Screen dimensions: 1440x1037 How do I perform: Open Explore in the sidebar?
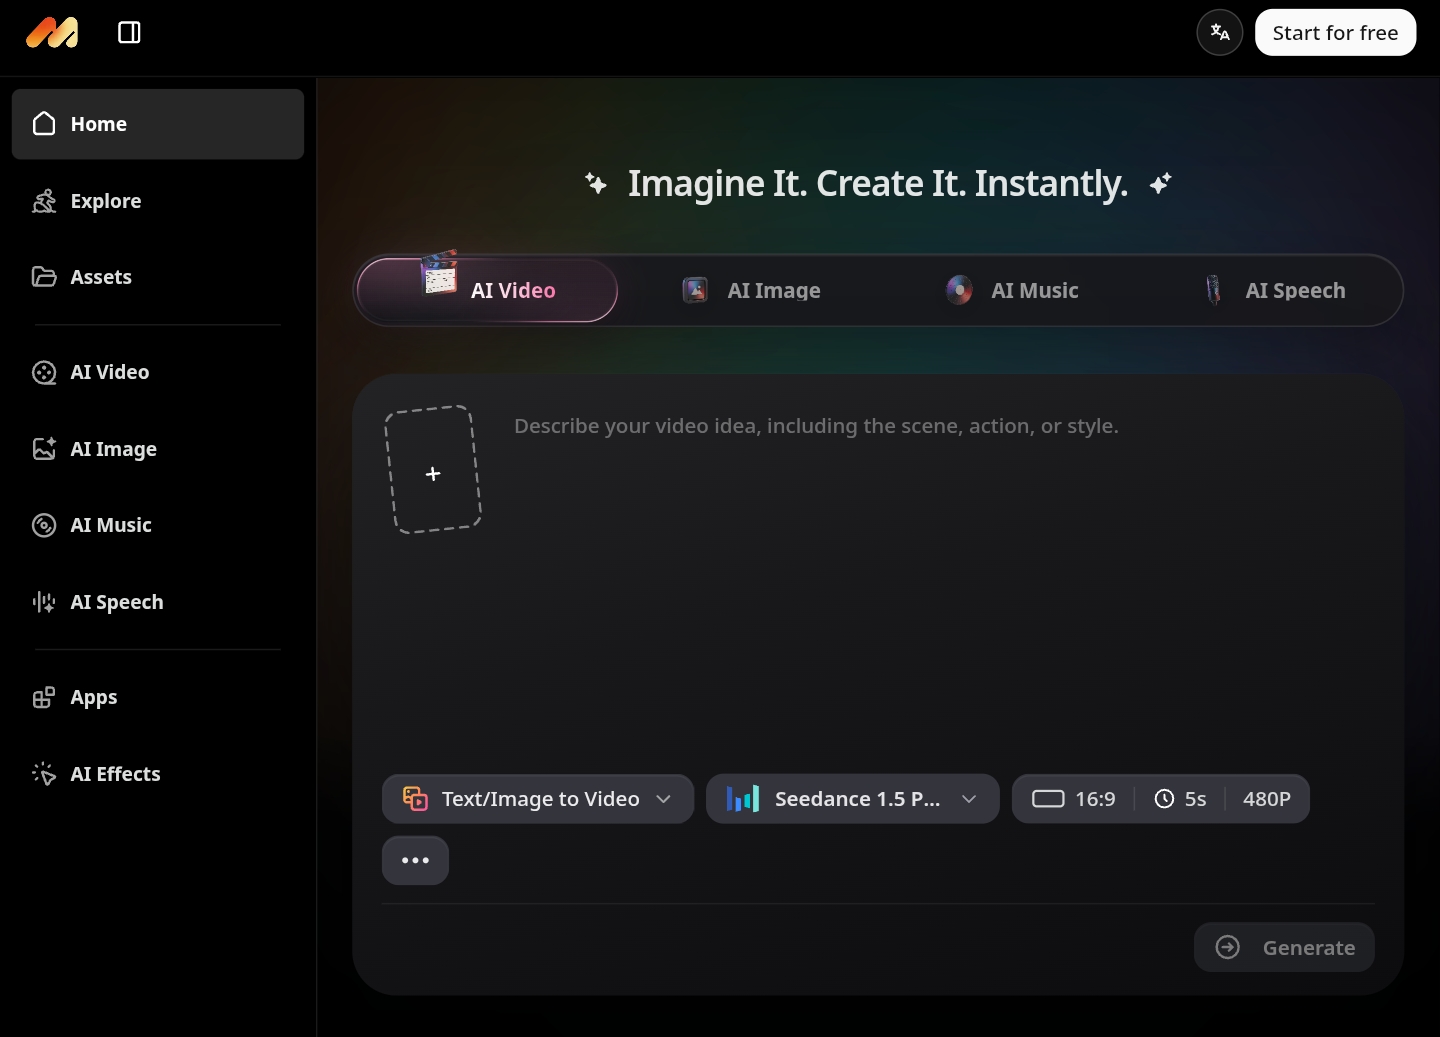tap(158, 201)
